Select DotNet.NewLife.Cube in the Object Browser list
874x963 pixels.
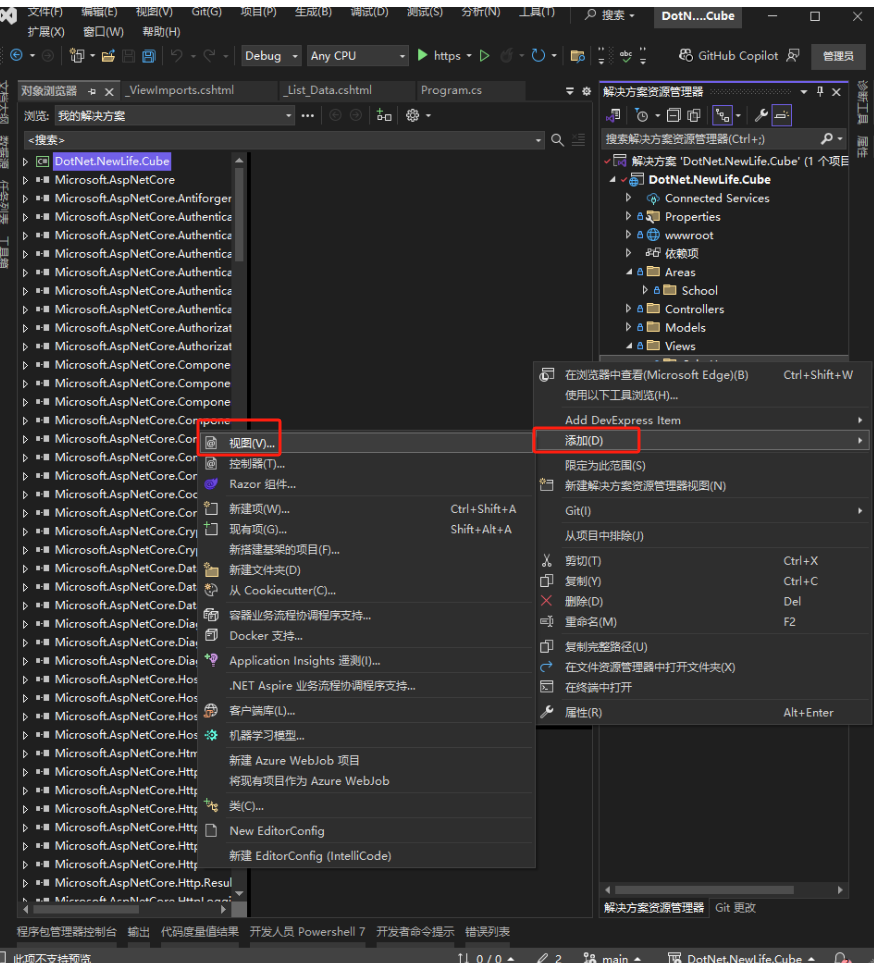pyautogui.click(x=112, y=162)
